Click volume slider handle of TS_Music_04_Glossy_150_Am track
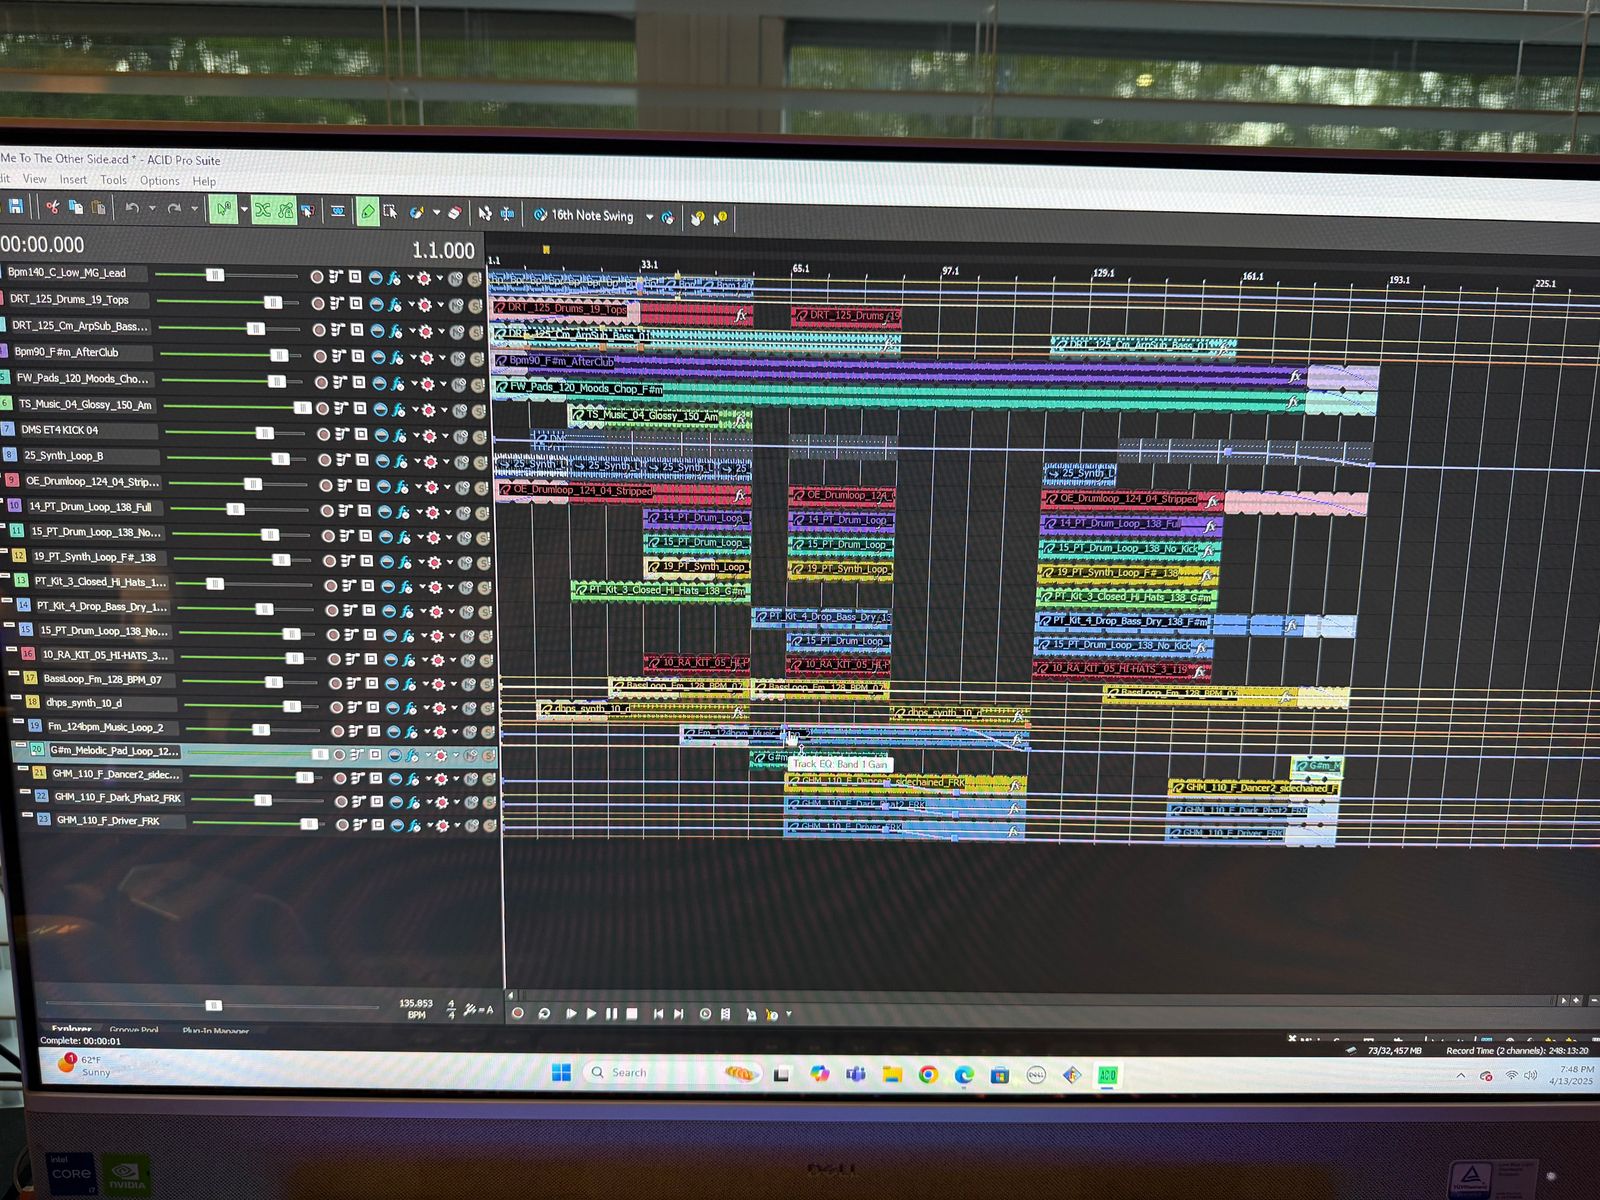1600x1200 pixels. point(302,407)
